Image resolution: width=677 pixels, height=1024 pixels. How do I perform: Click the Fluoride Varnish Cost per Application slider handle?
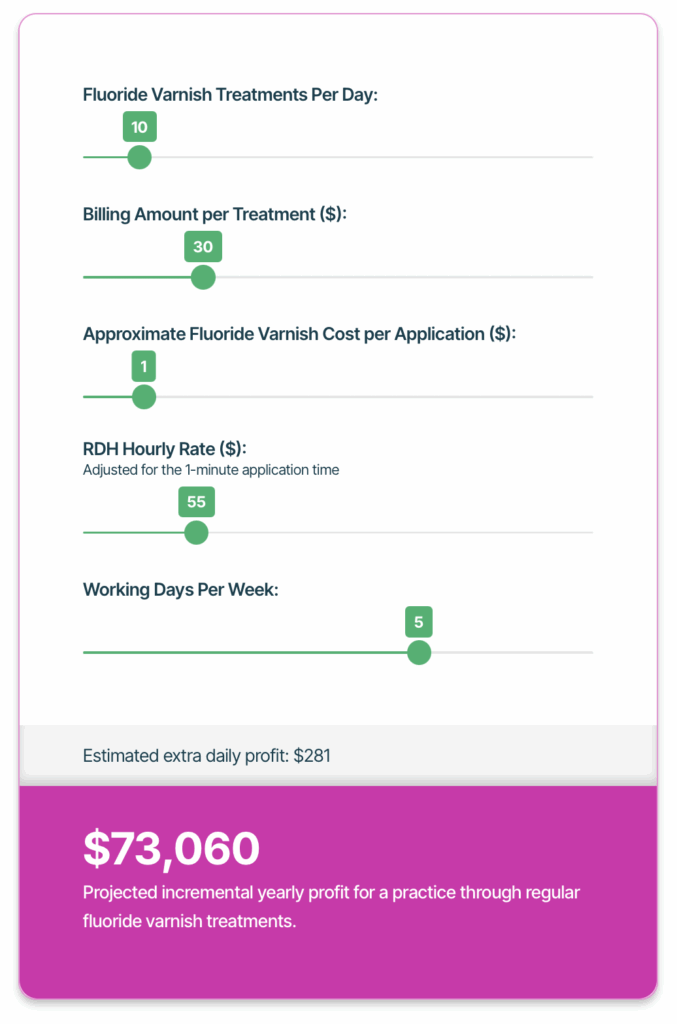tap(144, 397)
